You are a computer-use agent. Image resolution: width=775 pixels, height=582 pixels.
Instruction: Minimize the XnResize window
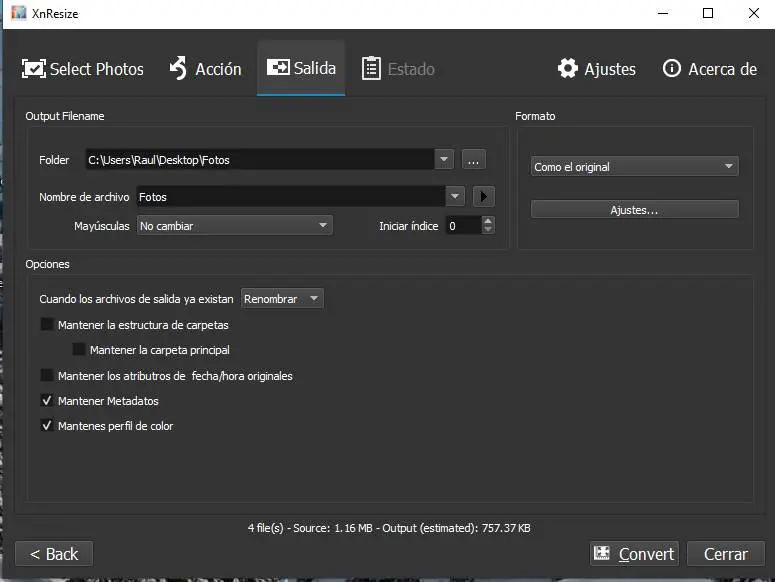pos(663,13)
